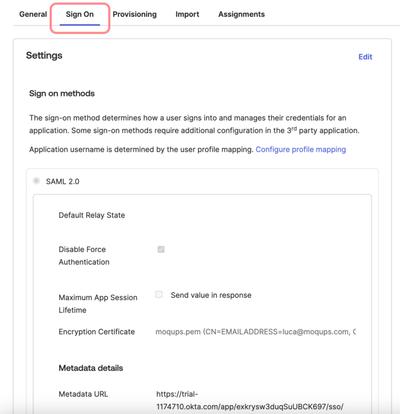Image resolution: width=400 pixels, height=414 pixels.
Task: Go to the Import tab
Action: 187,14
